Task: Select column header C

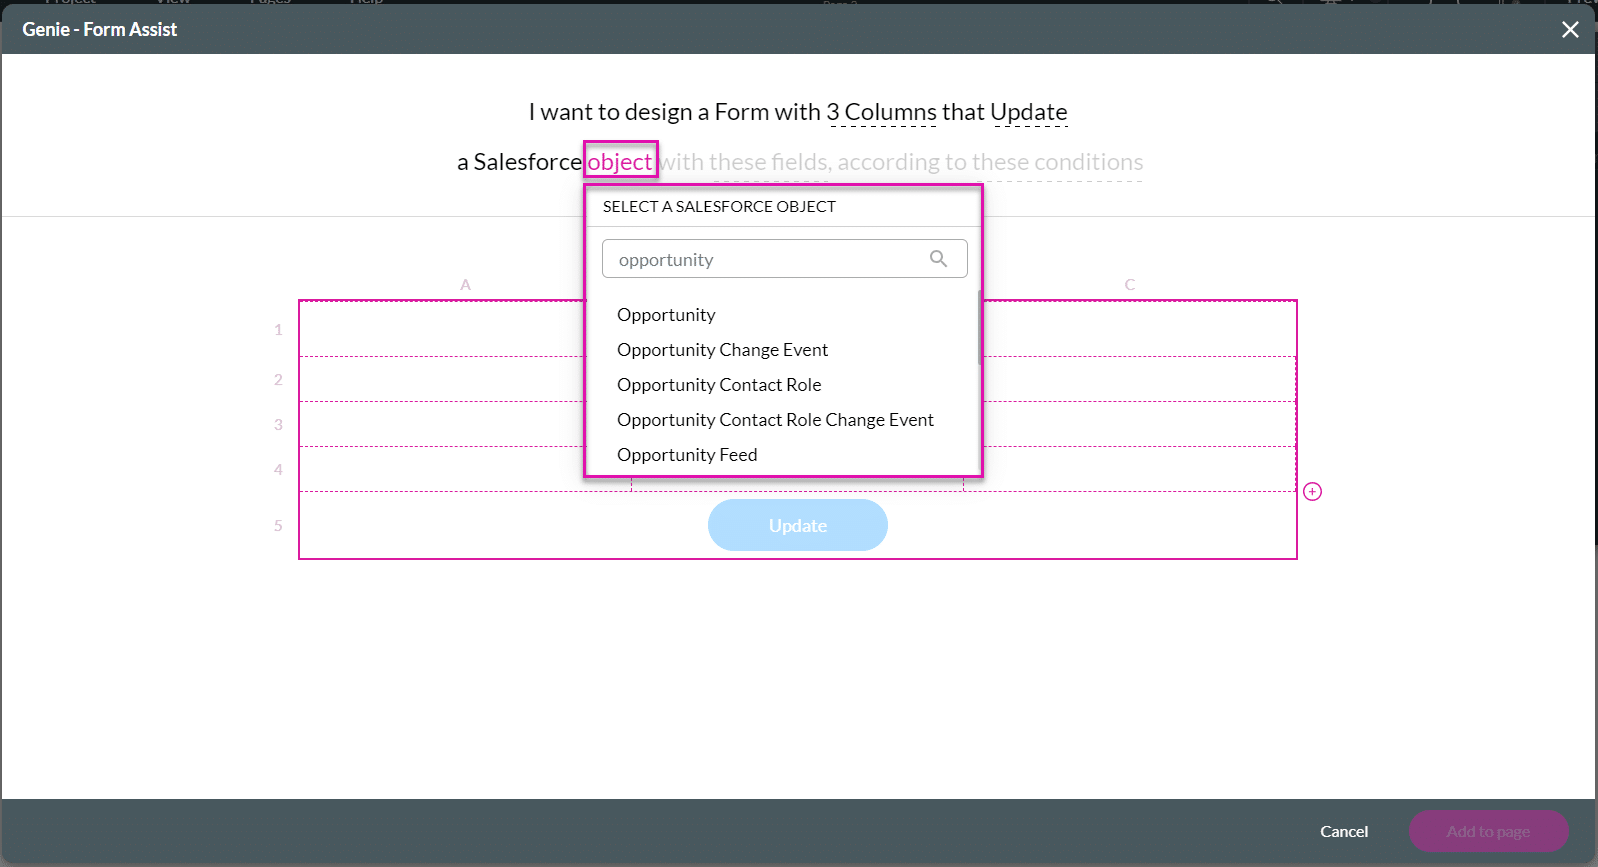Action: [1130, 285]
